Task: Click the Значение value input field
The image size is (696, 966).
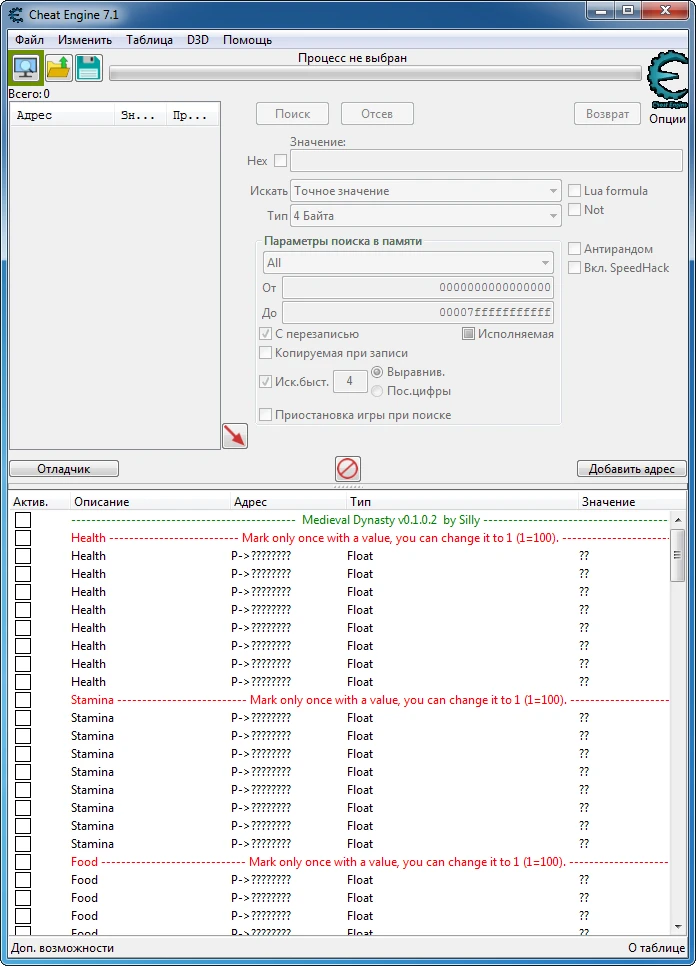Action: pos(486,160)
